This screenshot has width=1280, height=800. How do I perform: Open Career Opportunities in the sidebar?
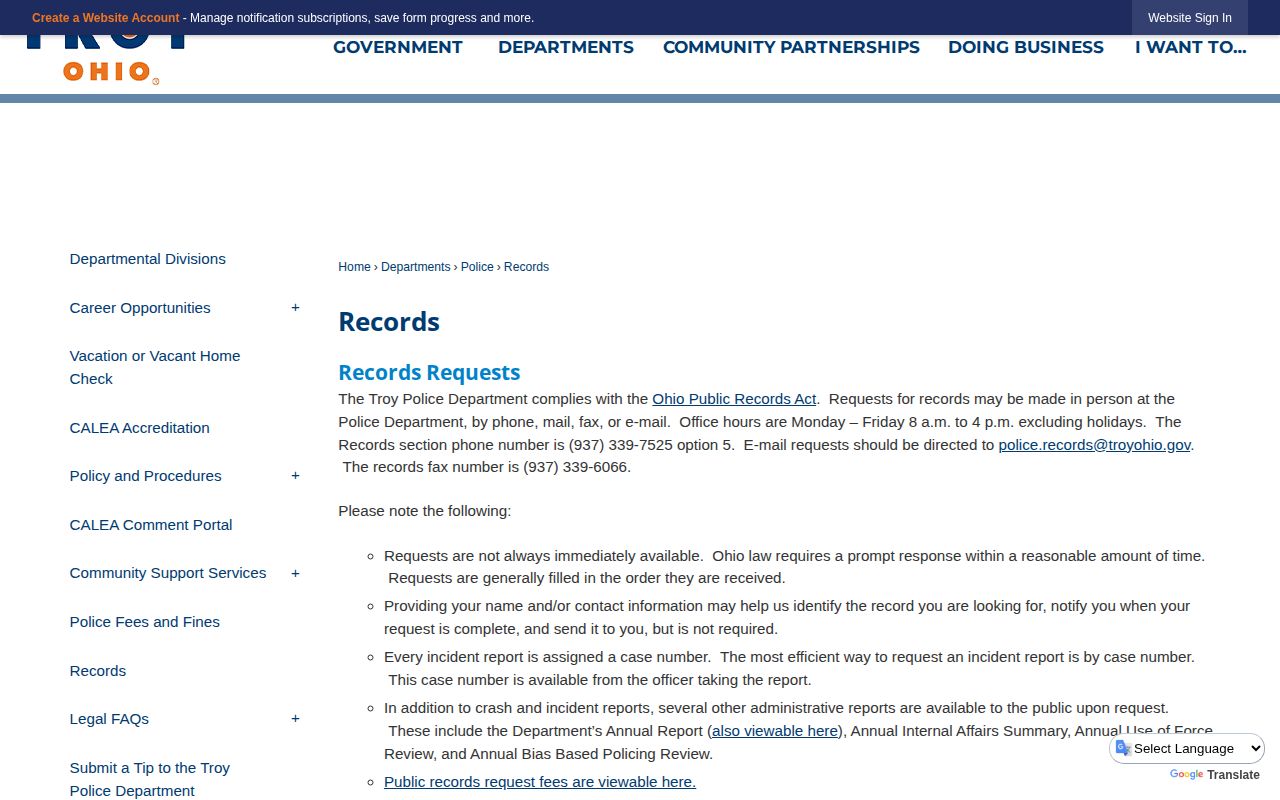pyautogui.click(x=140, y=308)
